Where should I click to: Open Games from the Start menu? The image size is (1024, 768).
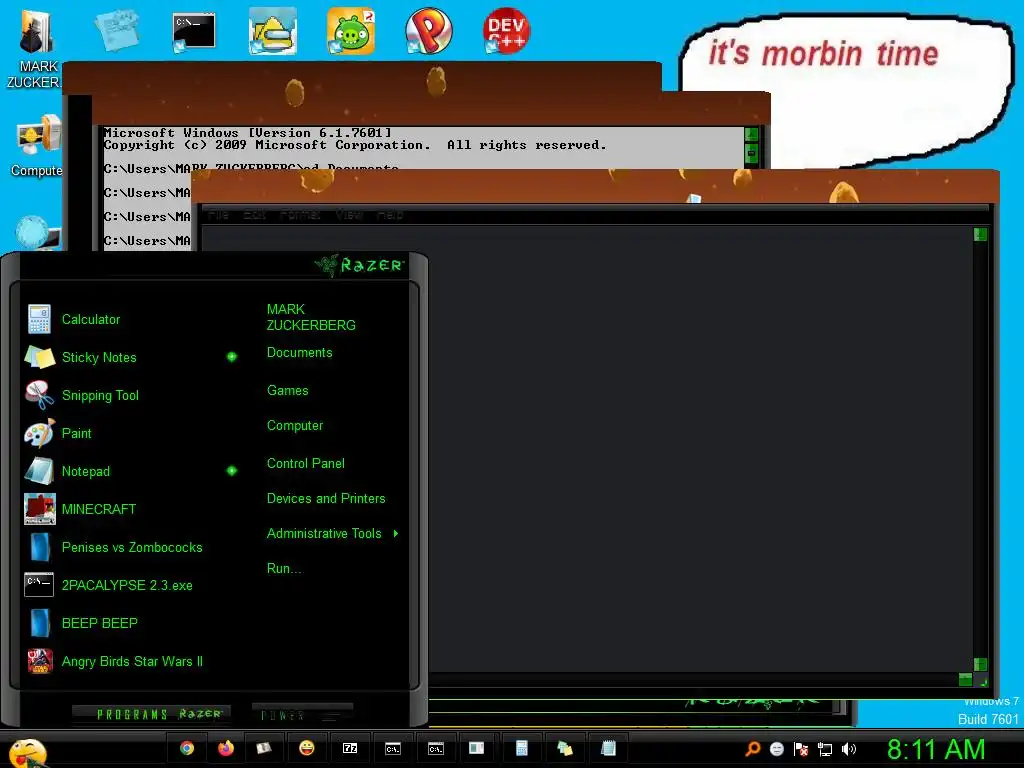click(x=287, y=391)
